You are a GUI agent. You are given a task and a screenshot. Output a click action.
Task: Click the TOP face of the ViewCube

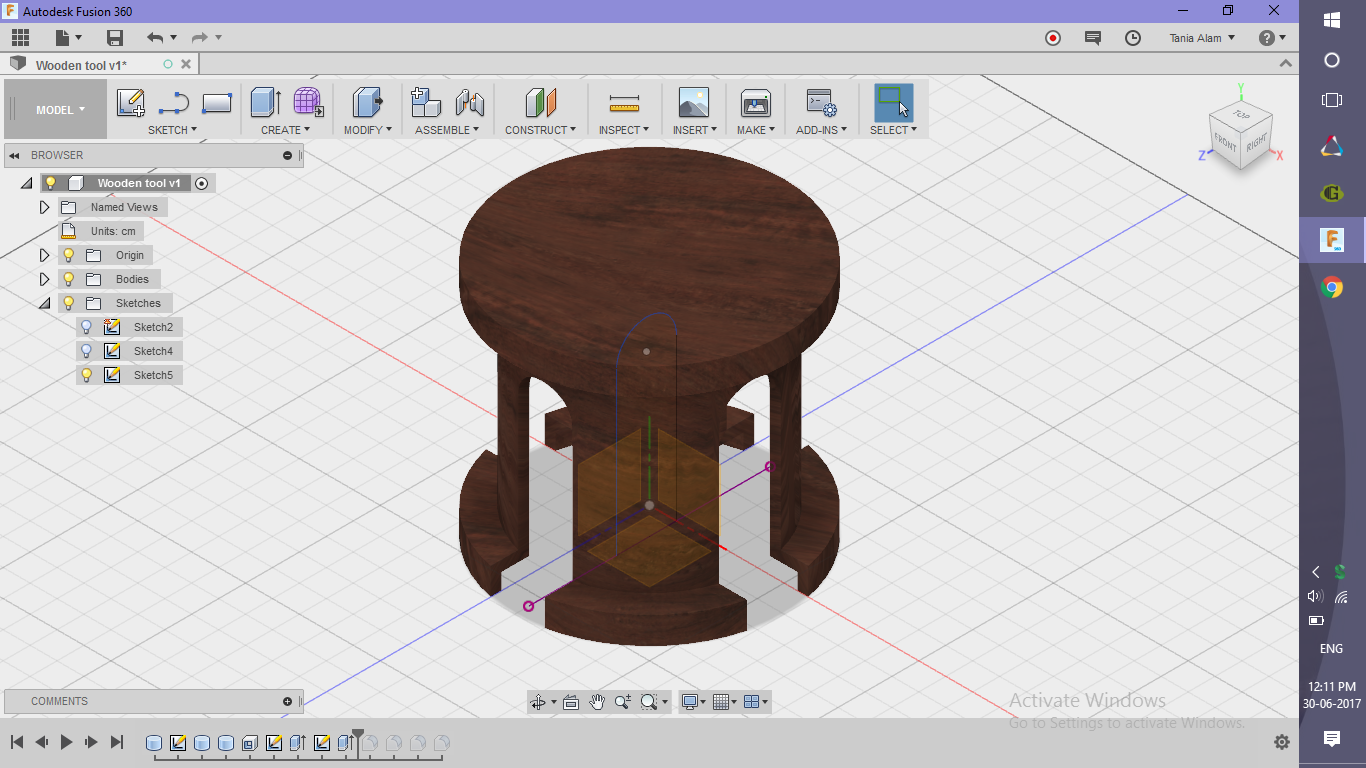pos(1242,115)
